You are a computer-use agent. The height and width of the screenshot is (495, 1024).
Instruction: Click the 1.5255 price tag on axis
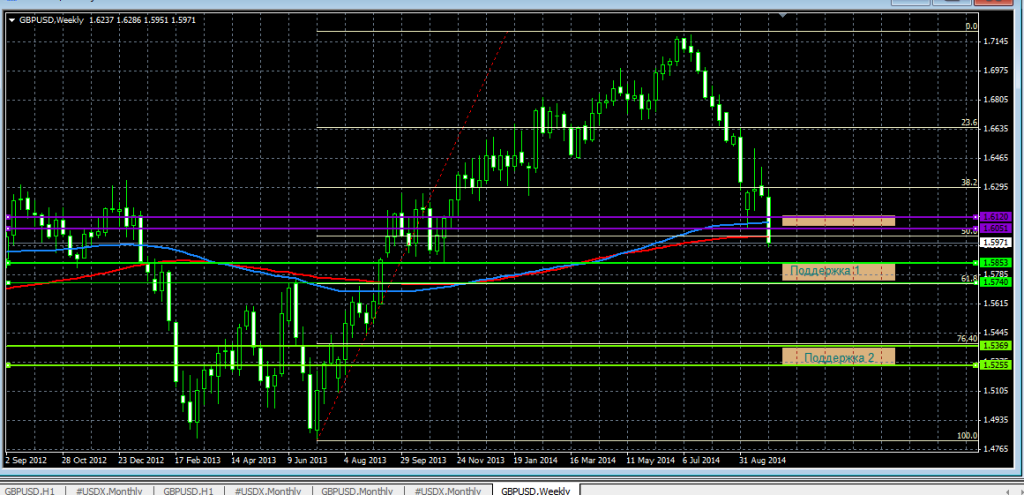(x=995, y=366)
